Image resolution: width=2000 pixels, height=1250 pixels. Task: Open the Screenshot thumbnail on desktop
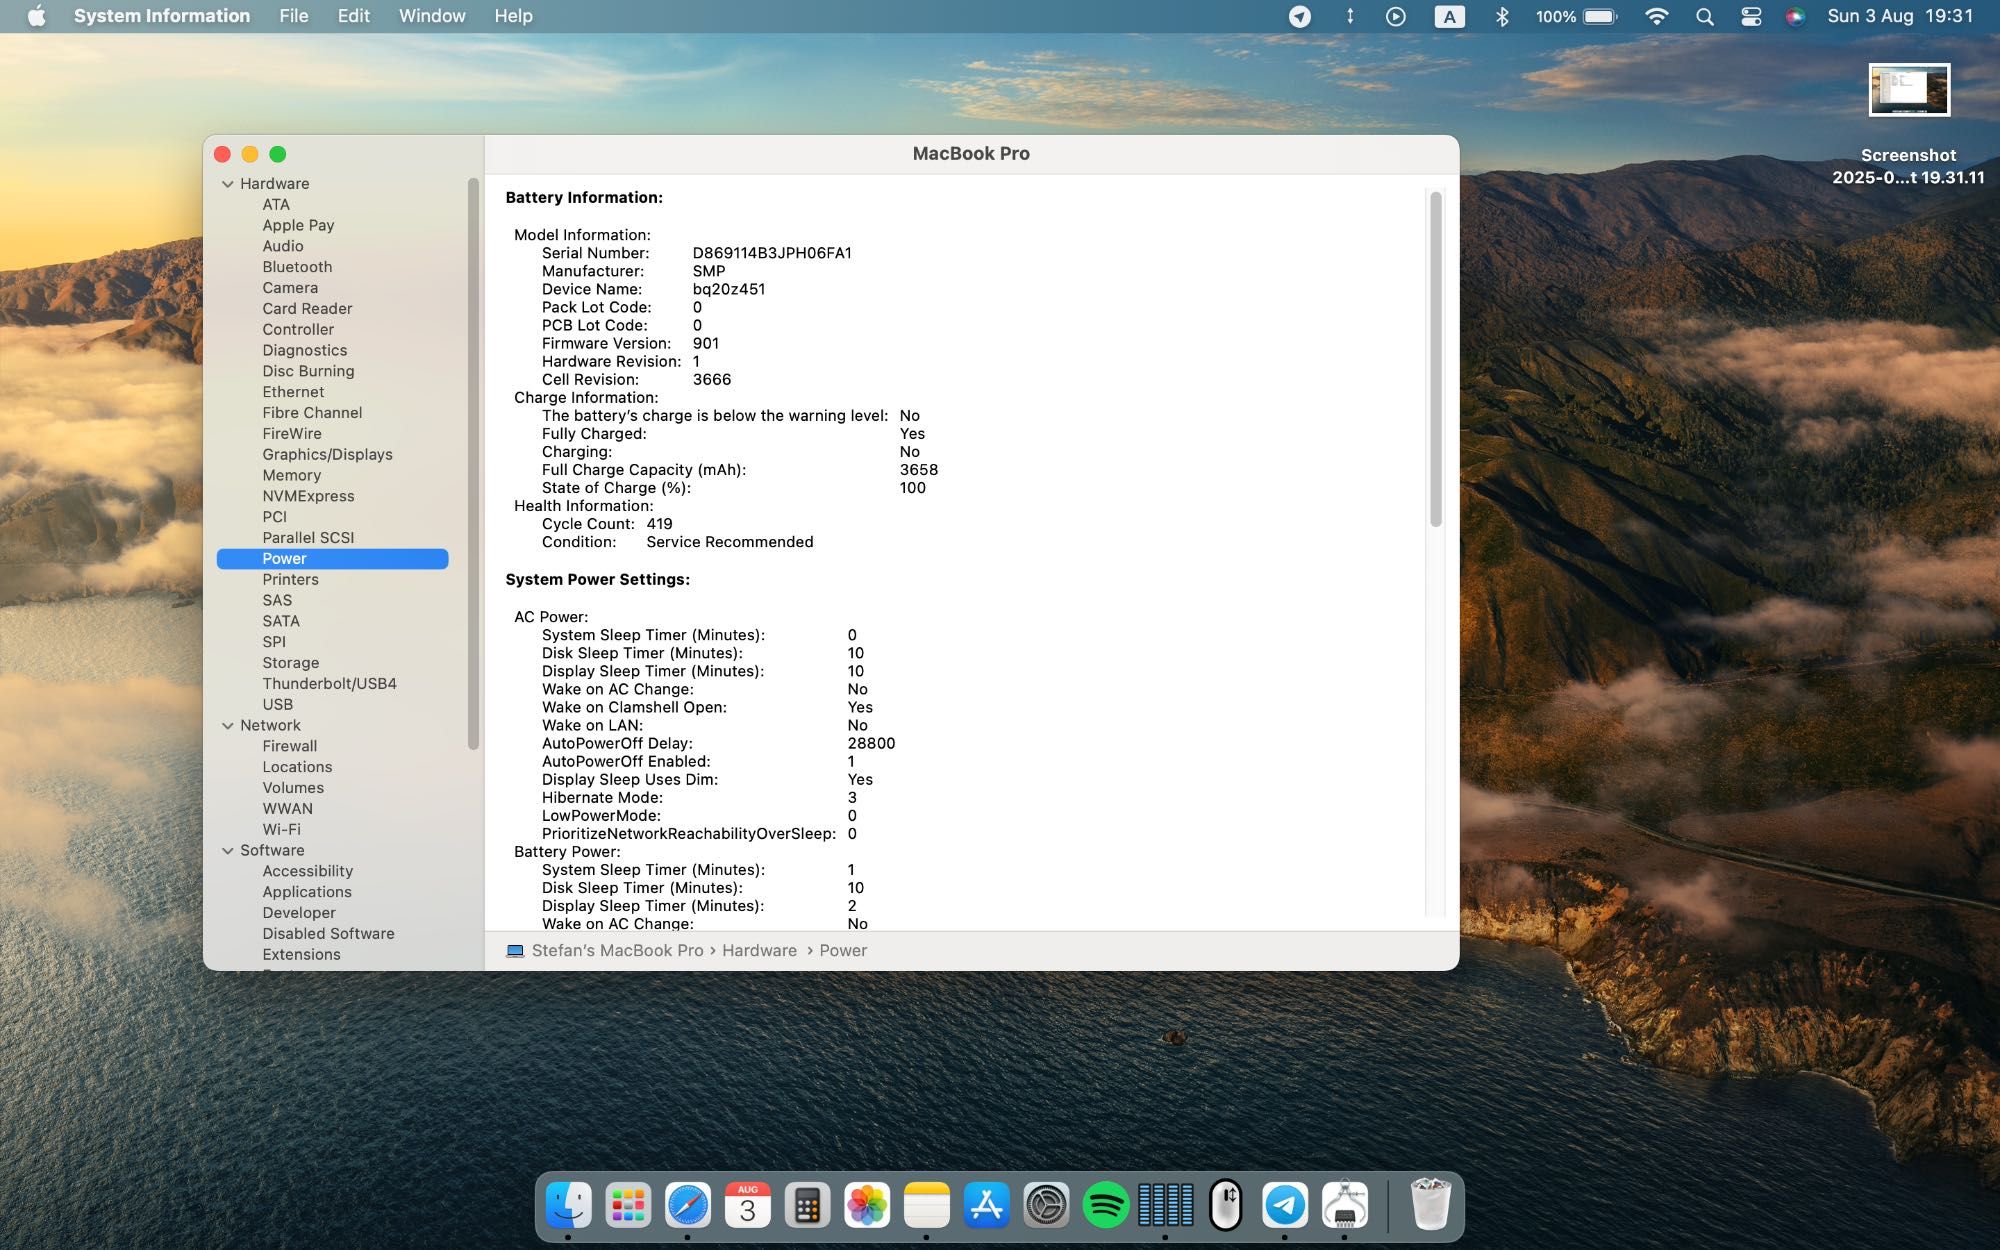point(1909,90)
